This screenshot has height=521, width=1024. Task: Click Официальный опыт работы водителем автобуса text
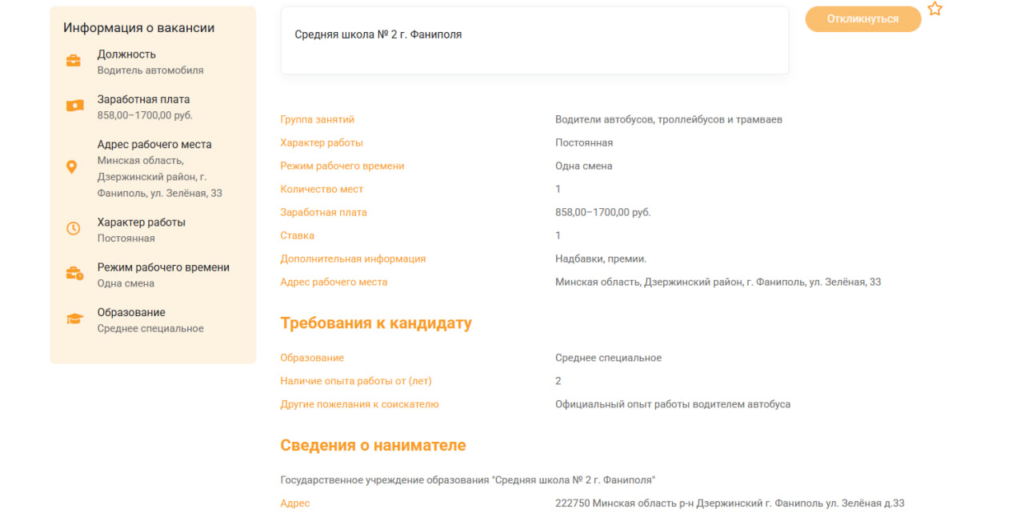tap(672, 404)
